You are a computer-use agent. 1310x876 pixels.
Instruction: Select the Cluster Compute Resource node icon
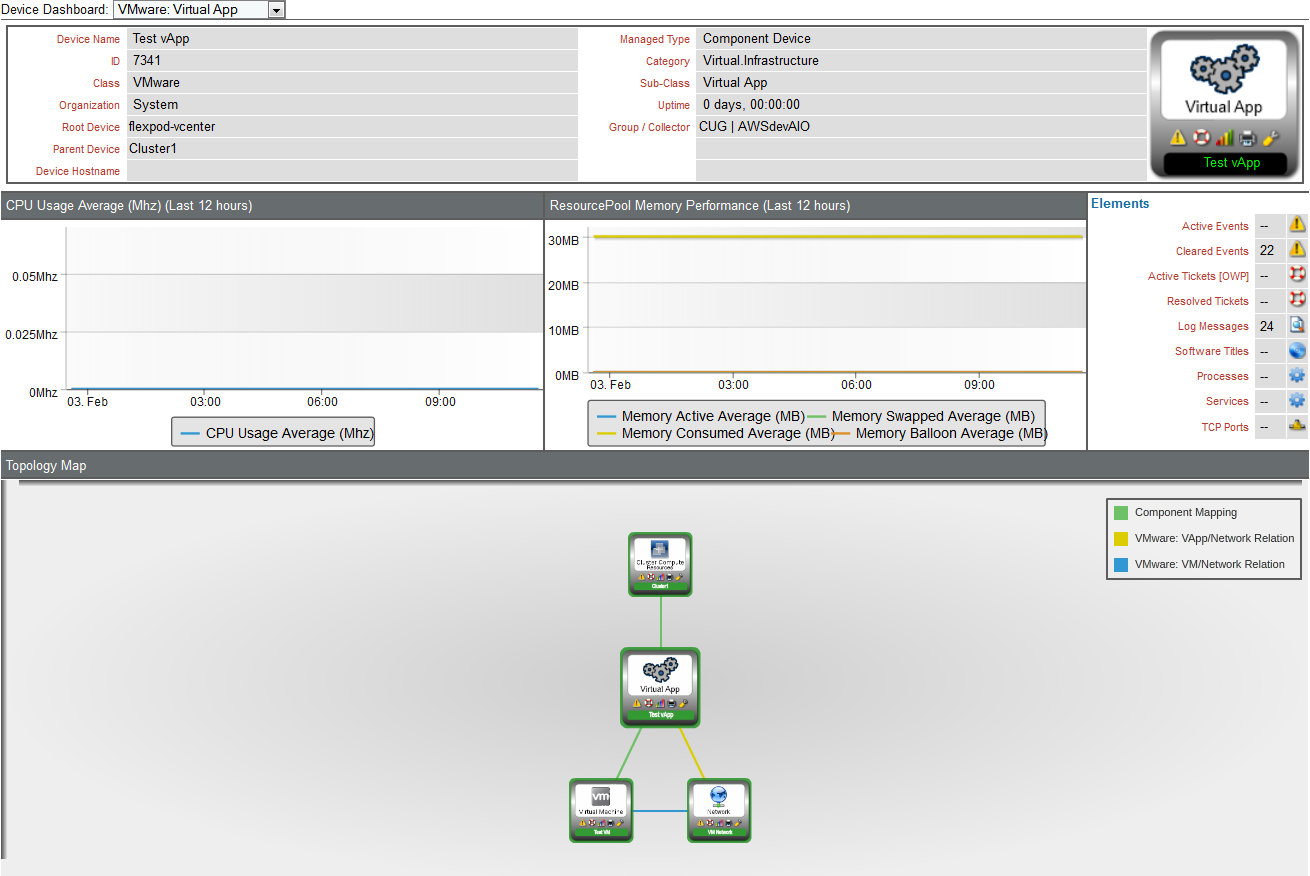click(x=659, y=549)
